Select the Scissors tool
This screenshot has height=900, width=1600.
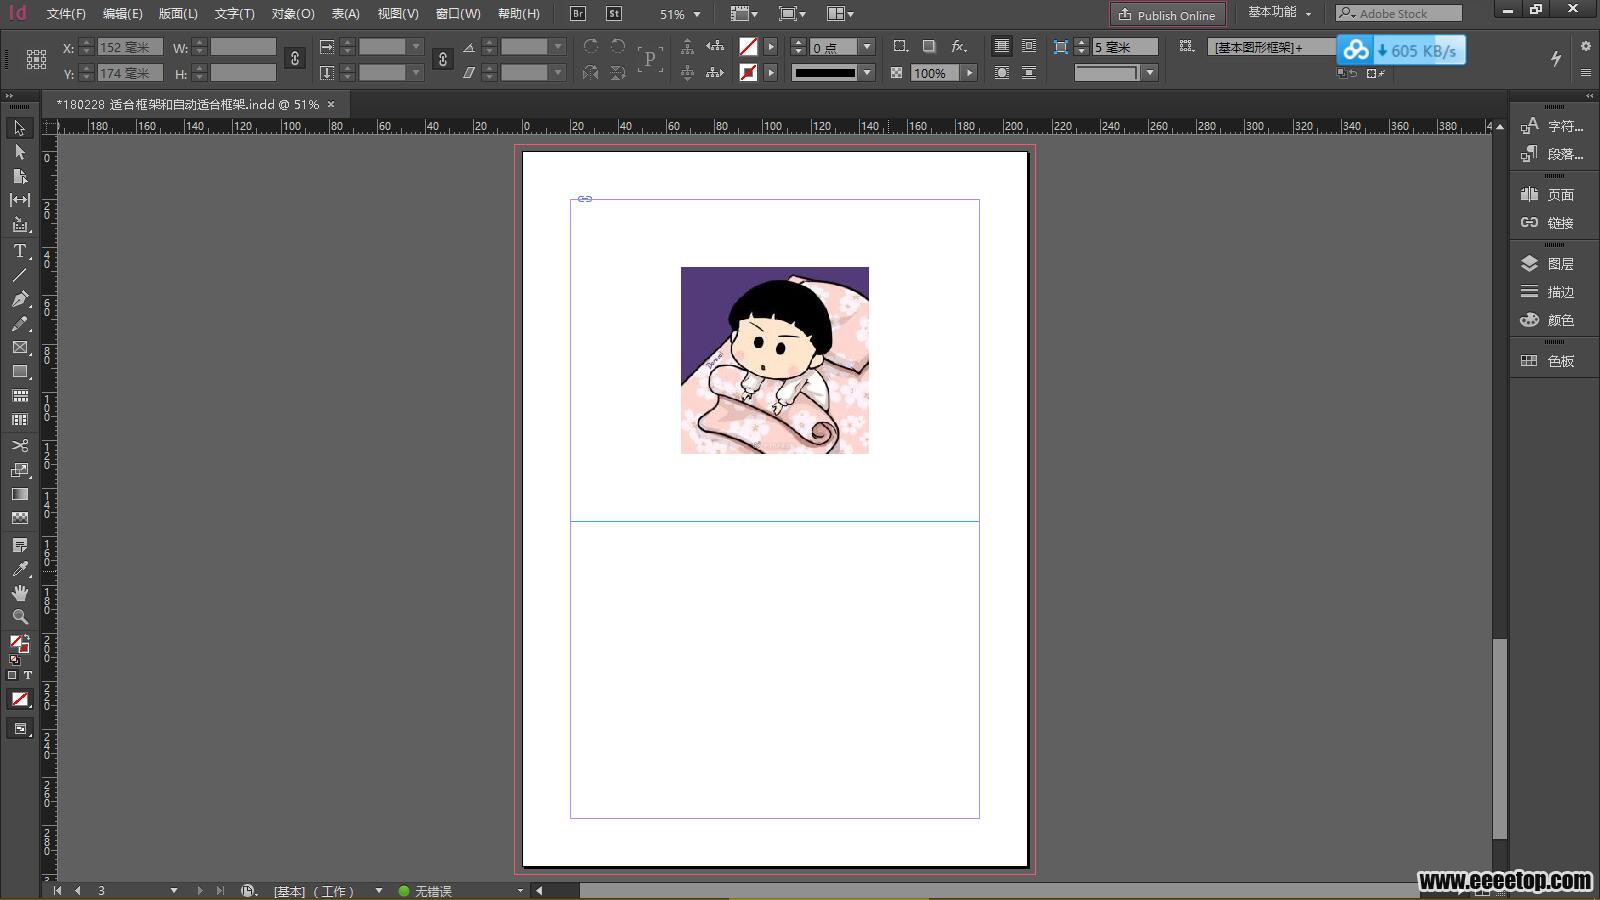pyautogui.click(x=19, y=445)
